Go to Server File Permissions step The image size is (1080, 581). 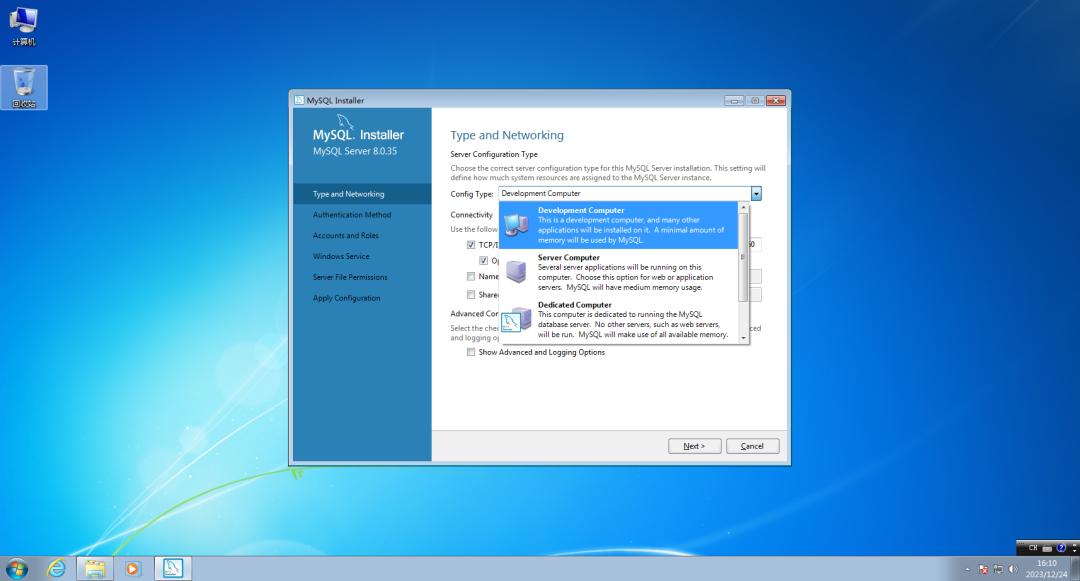click(x=350, y=277)
